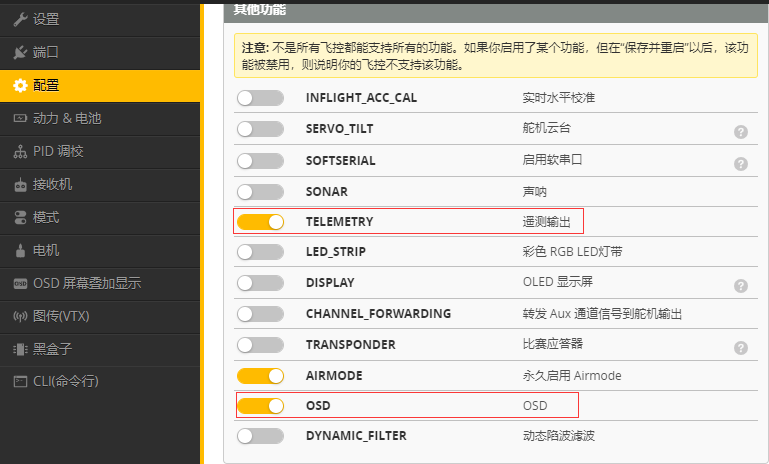Open the CLI(命令行) tab
769x464 pixels.
coord(66,381)
